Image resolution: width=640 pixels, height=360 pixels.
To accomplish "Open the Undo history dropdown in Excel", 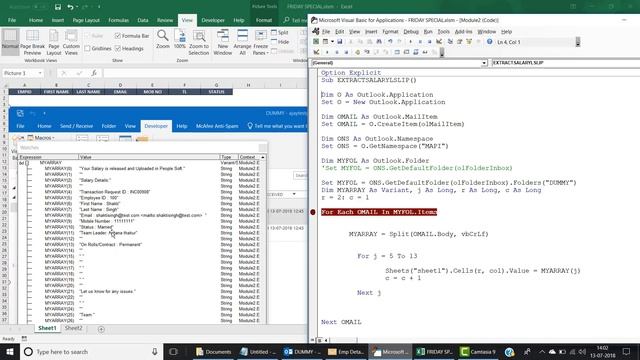I will coord(77,7).
